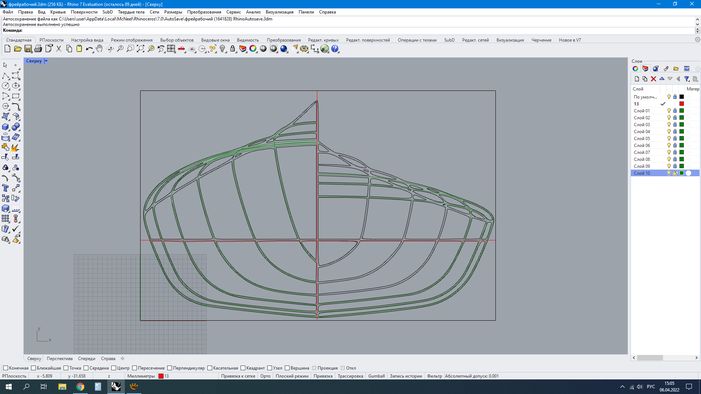
Task: Click the Paste clipboard icon
Action: [x=79, y=49]
